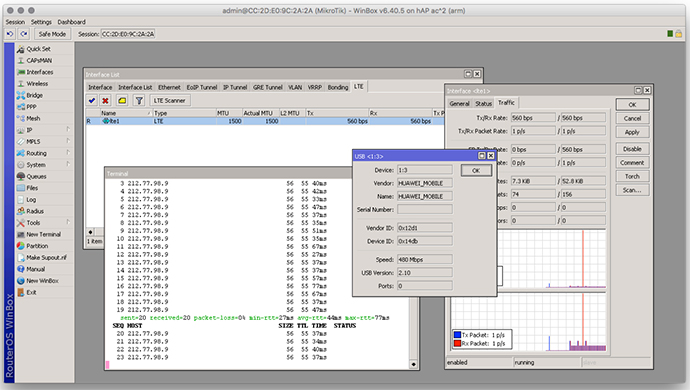The width and height of the screenshot is (690, 390).
Task: Click the LTE Scanner button
Action: click(x=169, y=101)
